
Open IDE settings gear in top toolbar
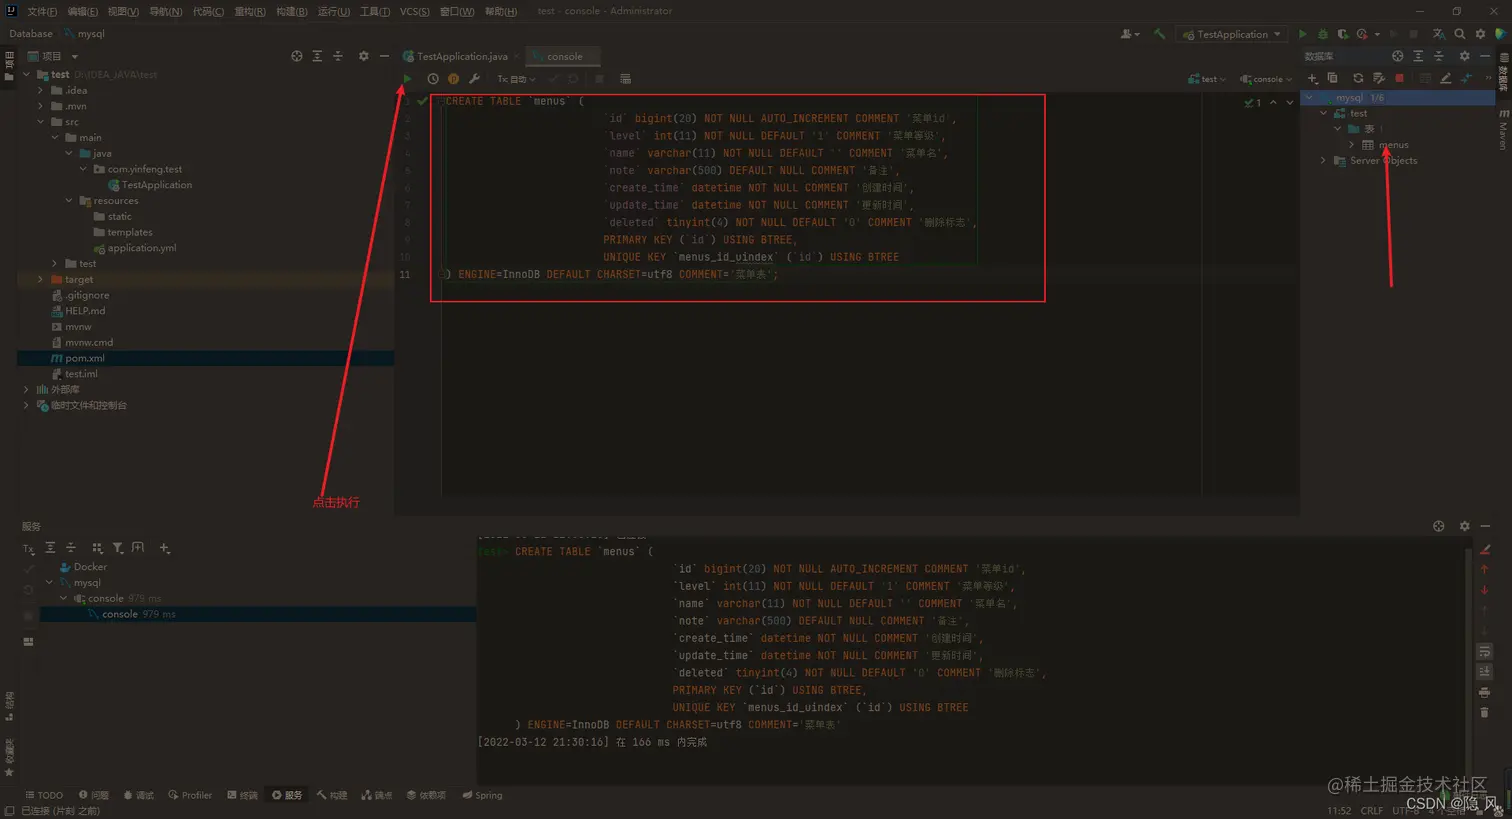(x=1480, y=34)
